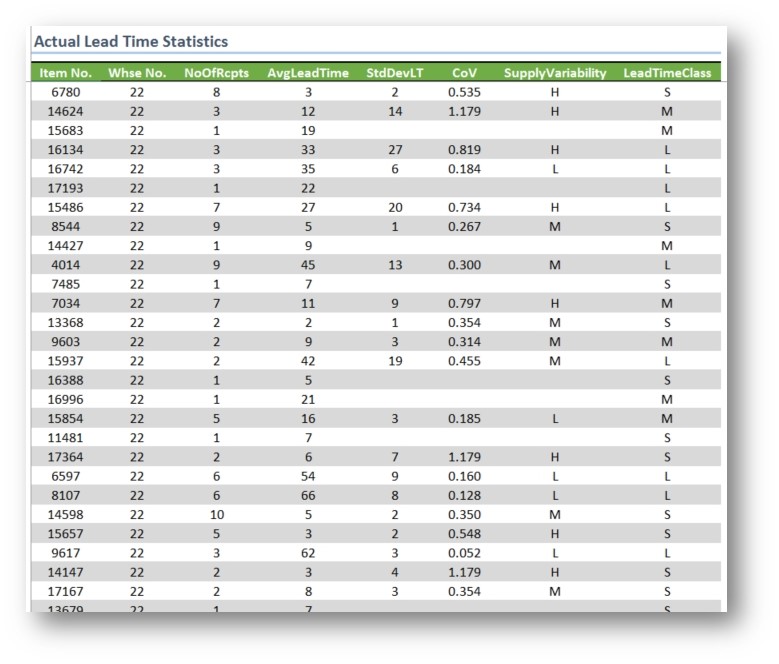Select item number 4014 cell
This screenshot has height=664, width=779.
coord(66,265)
